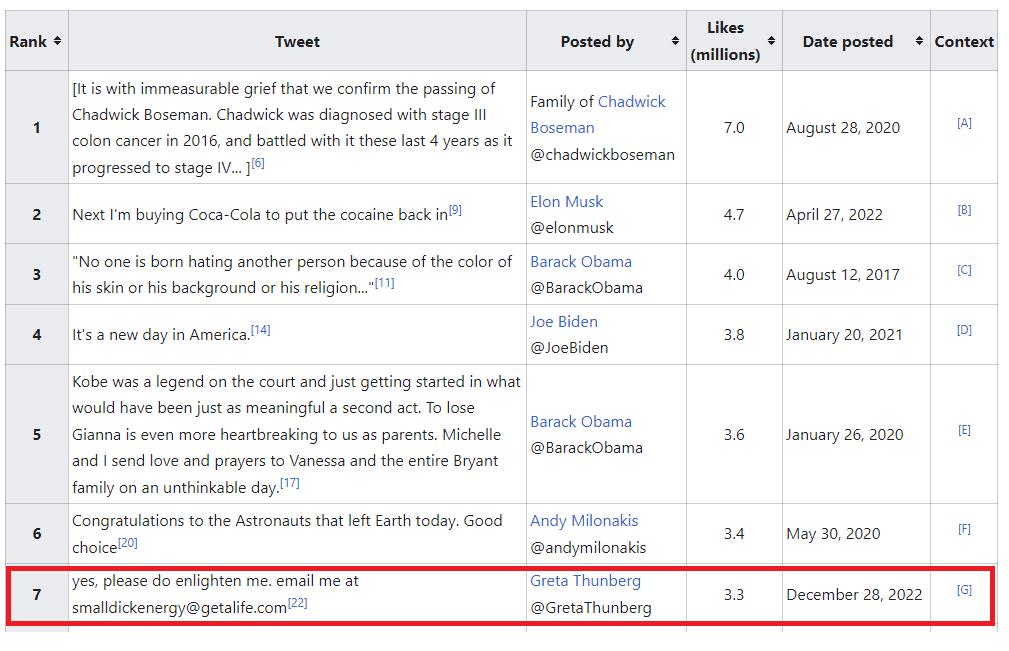This screenshot has height=651, width=1009.
Task: Open the Andy Milonakis link
Action: (x=584, y=521)
